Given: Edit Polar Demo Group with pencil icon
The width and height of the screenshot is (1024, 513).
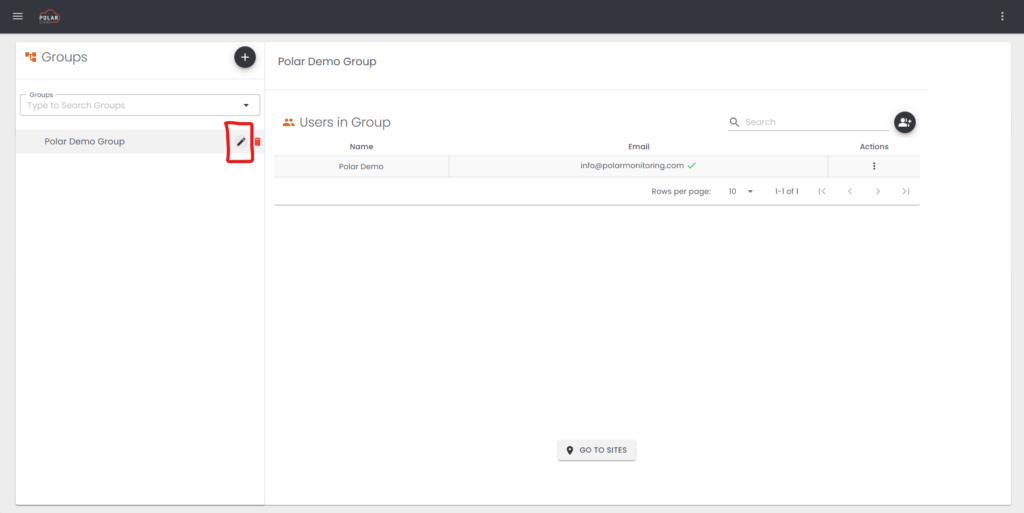Looking at the screenshot, I should (x=241, y=142).
